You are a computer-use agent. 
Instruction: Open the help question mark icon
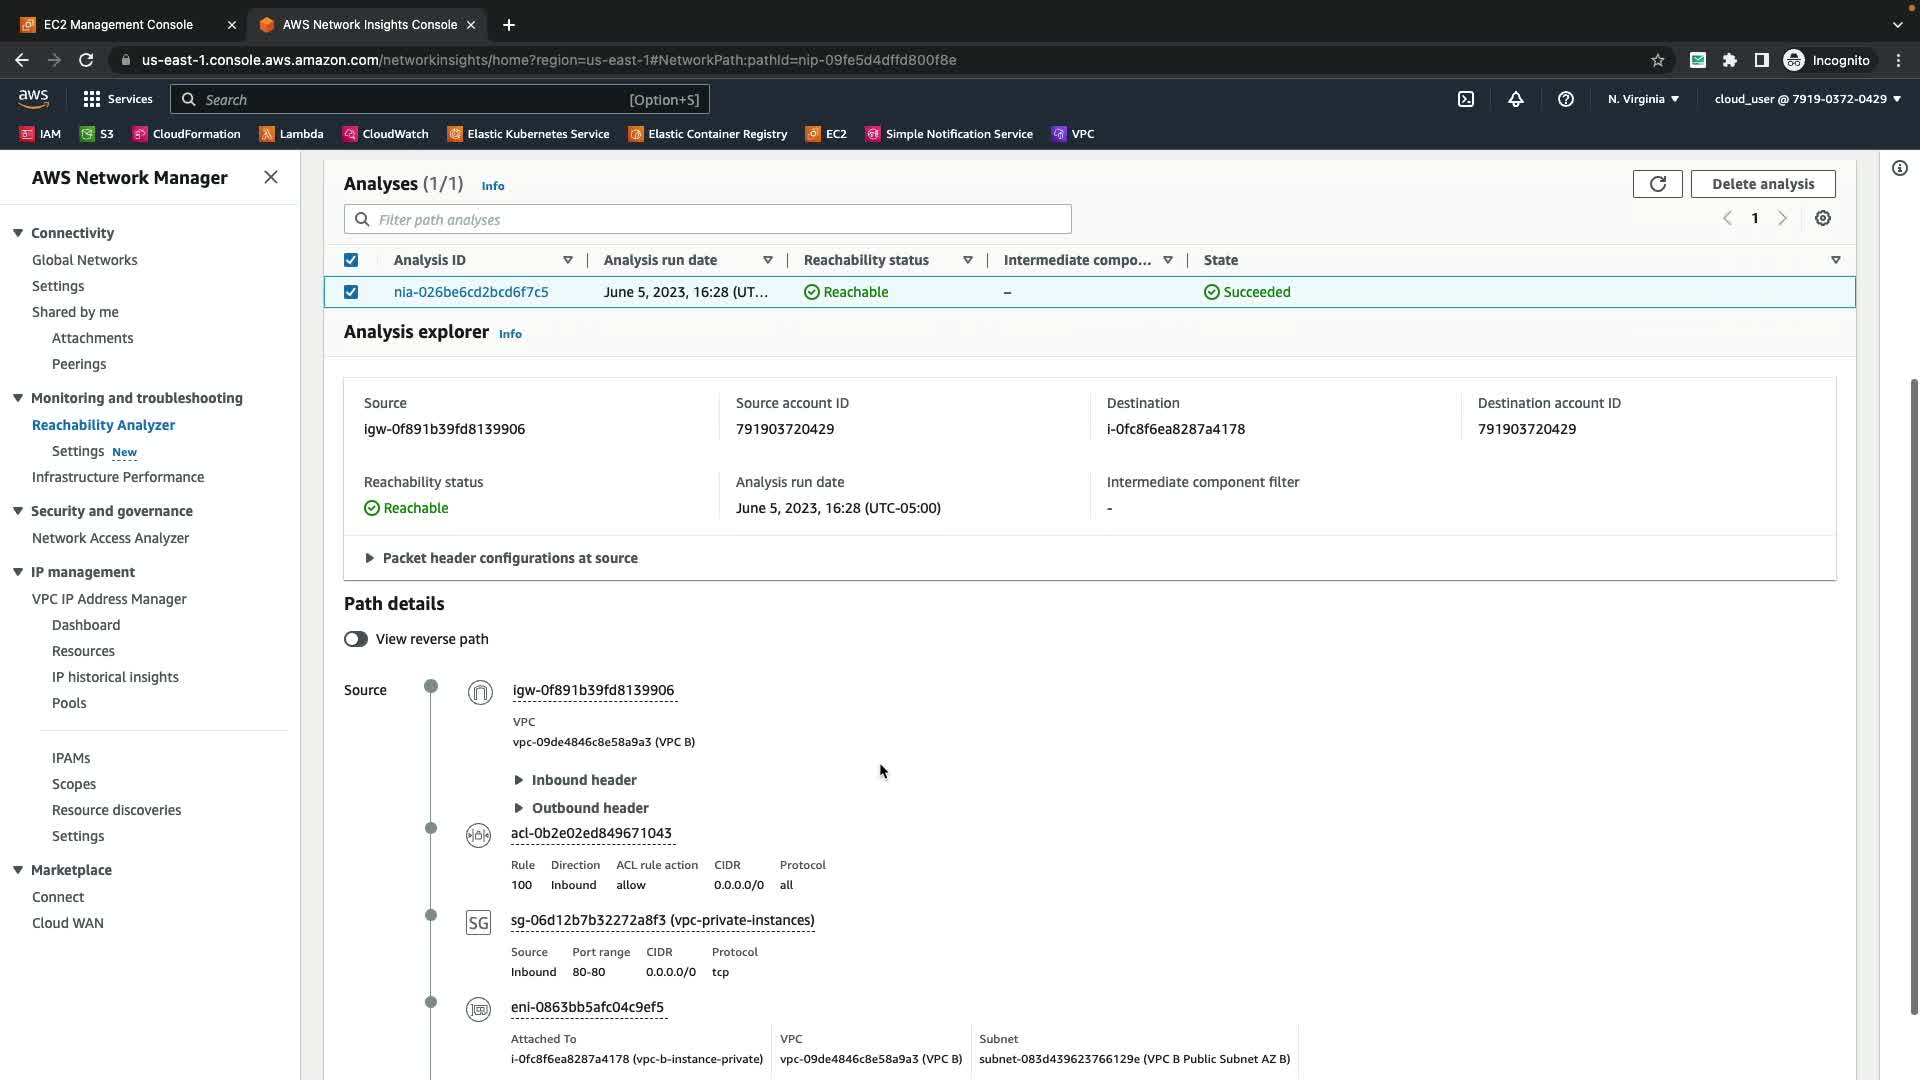1565,99
